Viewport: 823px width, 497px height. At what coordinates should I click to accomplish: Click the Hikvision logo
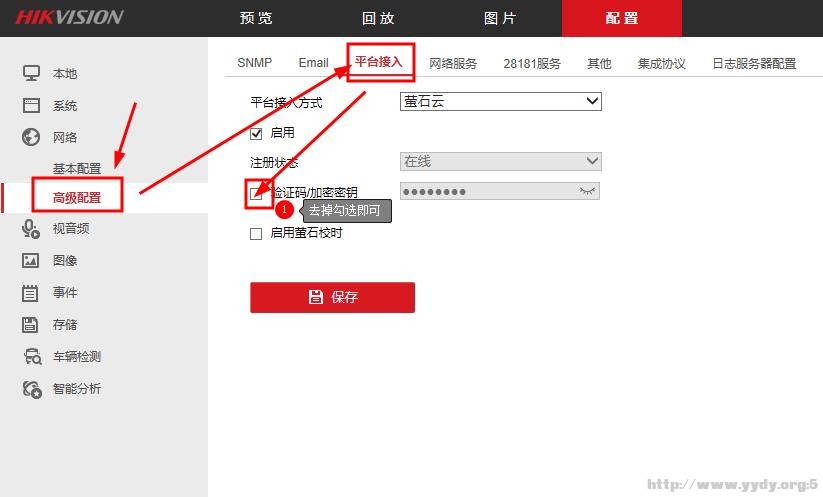[69, 17]
